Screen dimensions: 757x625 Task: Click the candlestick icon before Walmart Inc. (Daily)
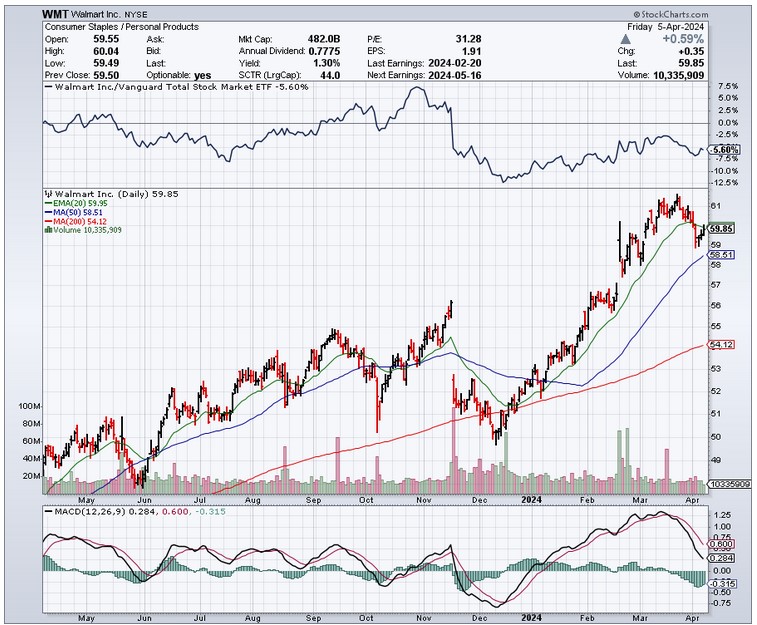coord(46,192)
